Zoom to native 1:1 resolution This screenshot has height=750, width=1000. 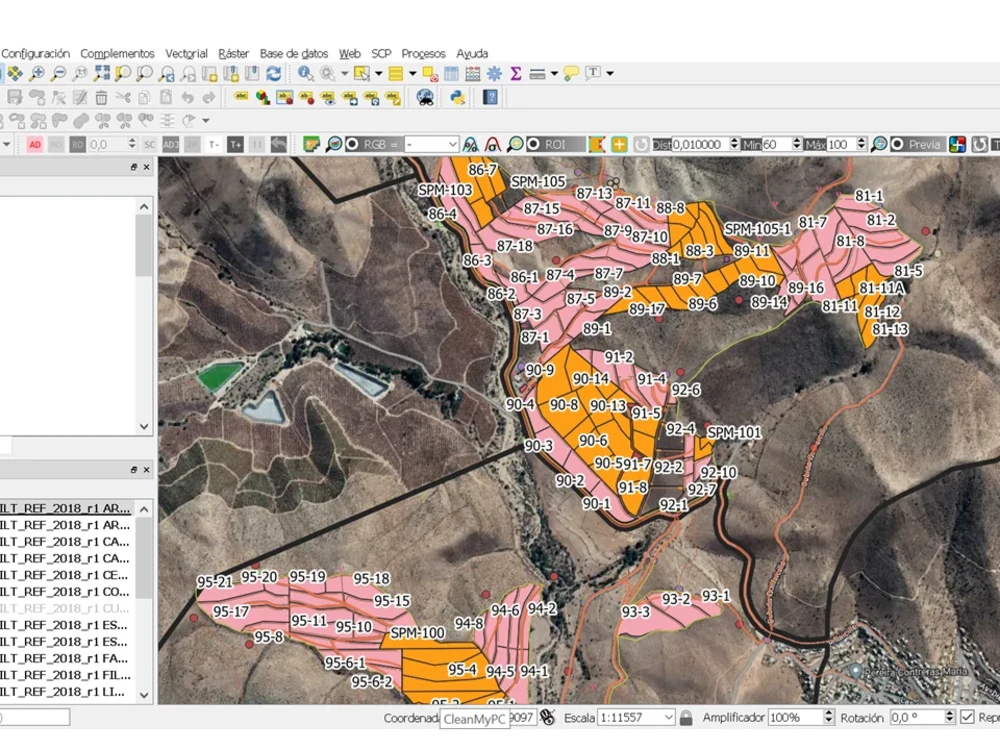[80, 73]
